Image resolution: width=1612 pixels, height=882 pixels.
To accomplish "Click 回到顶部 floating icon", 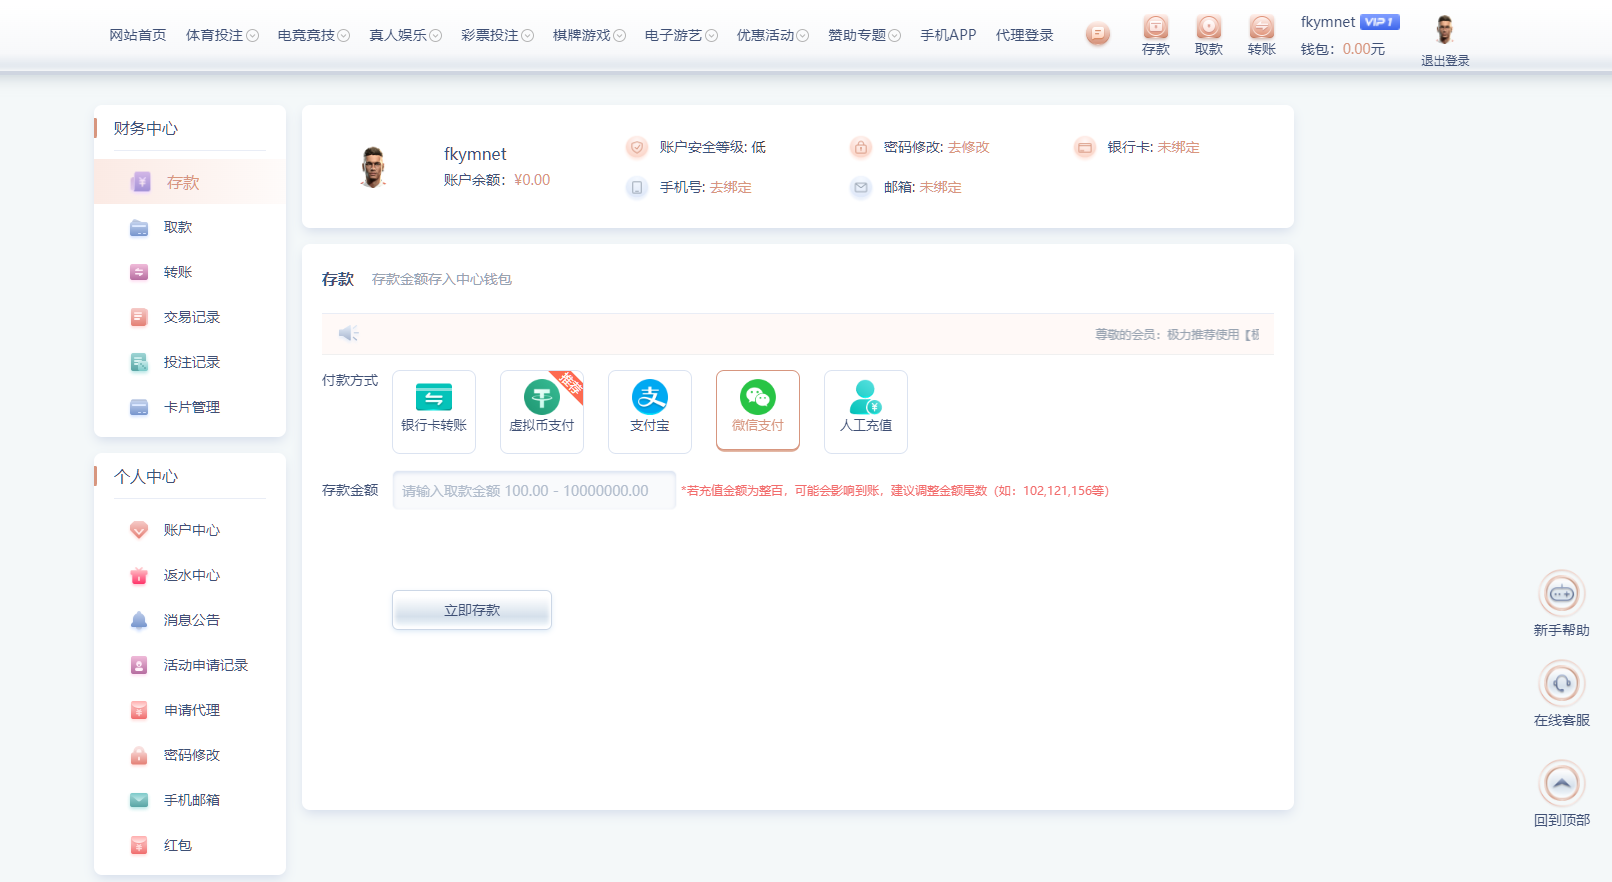I will (1562, 784).
